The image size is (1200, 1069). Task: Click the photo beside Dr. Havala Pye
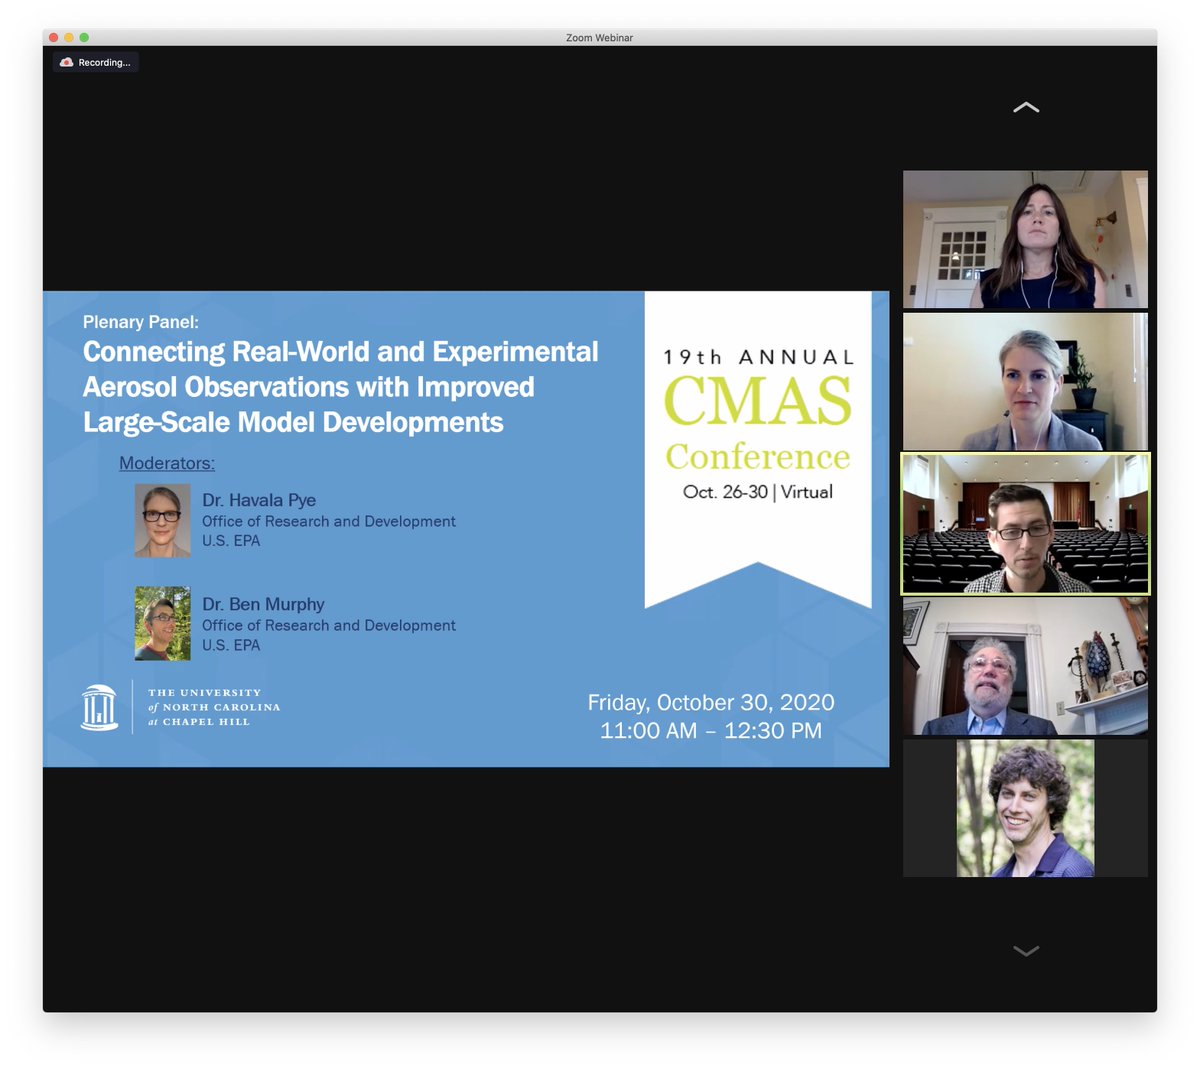point(163,520)
